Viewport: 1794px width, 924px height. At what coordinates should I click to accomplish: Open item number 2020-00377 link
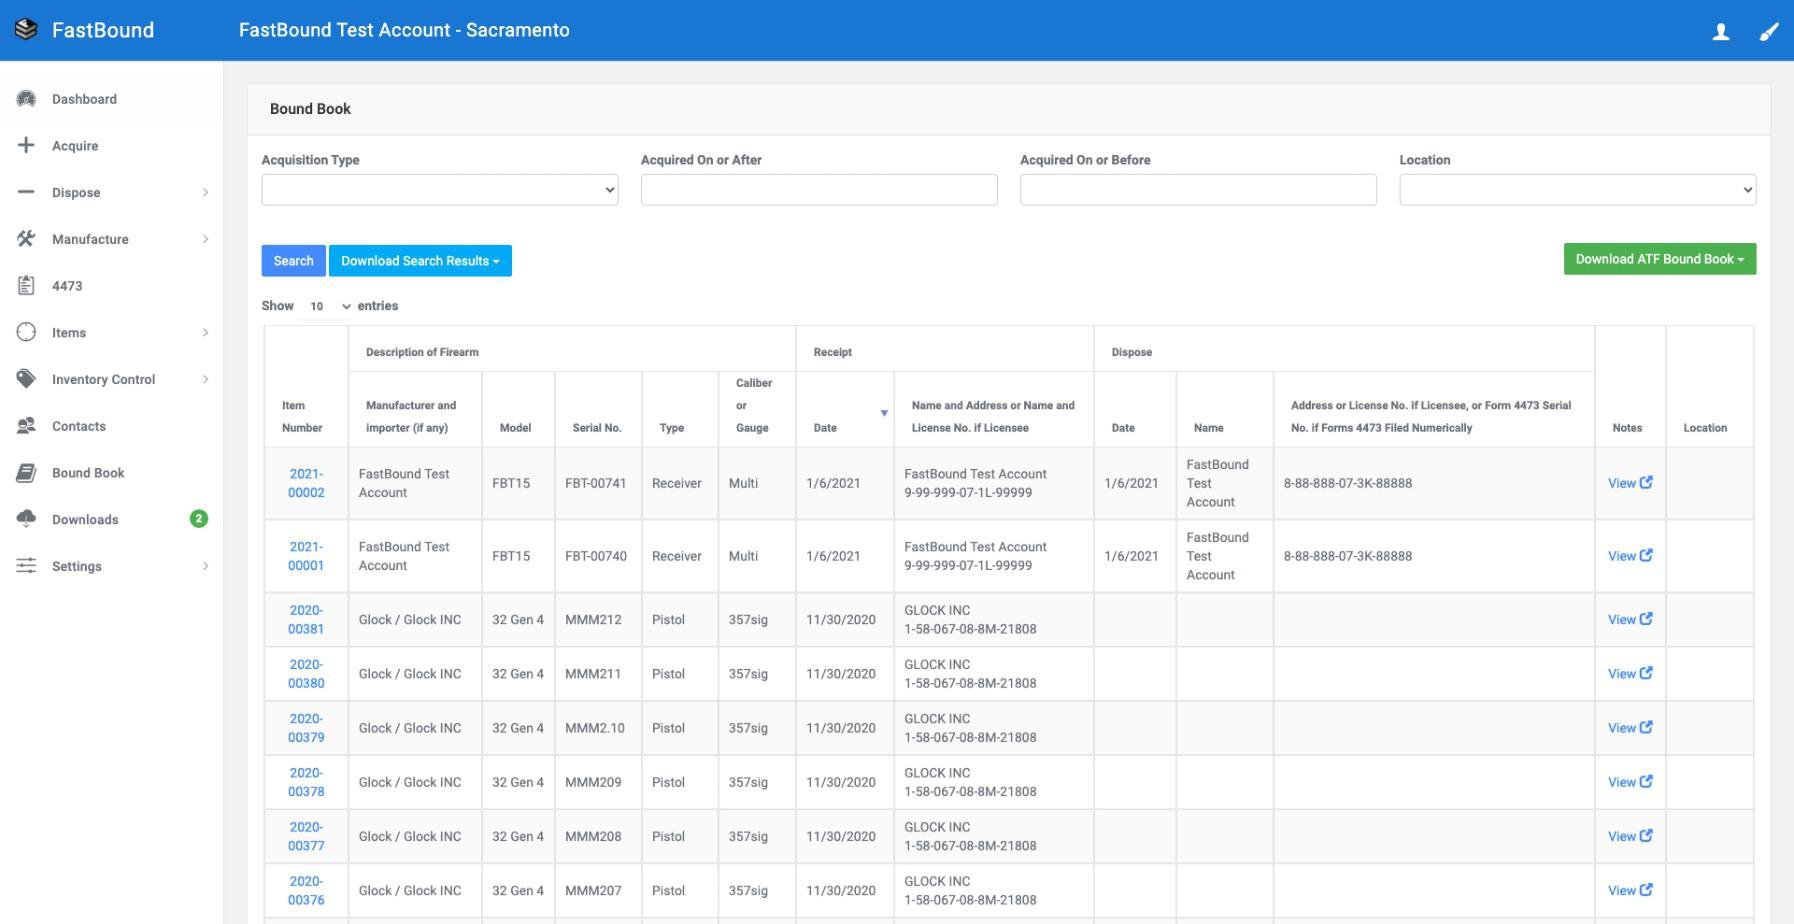coord(306,836)
